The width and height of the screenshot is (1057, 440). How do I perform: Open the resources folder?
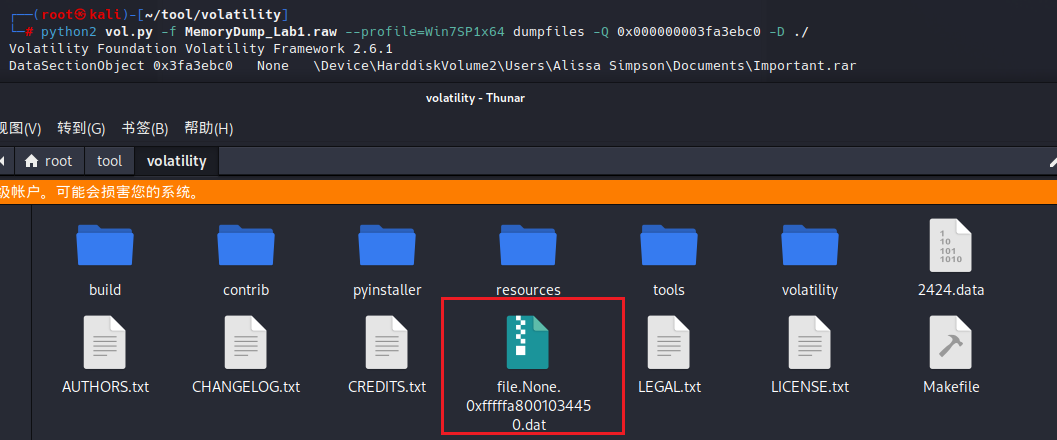(x=528, y=246)
